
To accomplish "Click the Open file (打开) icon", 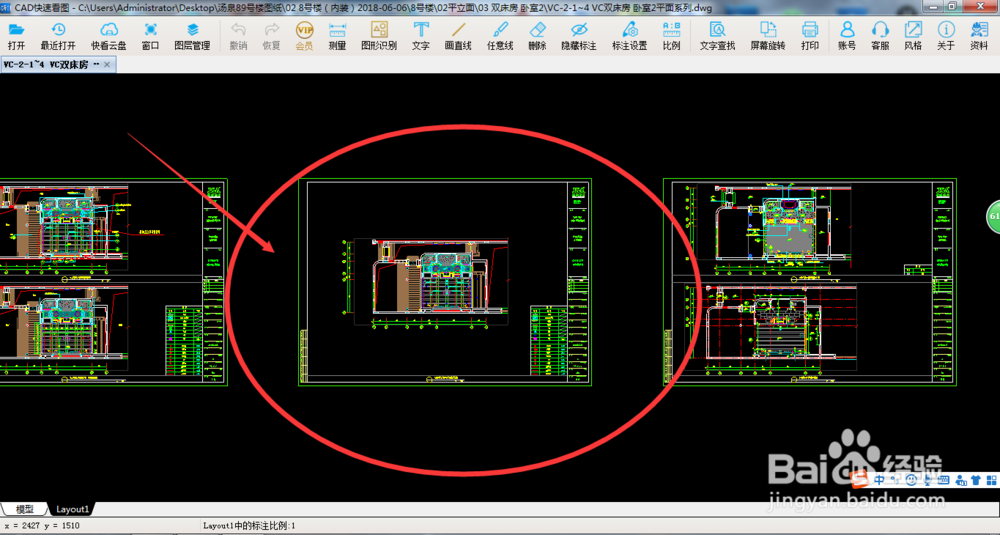I will [x=16, y=35].
